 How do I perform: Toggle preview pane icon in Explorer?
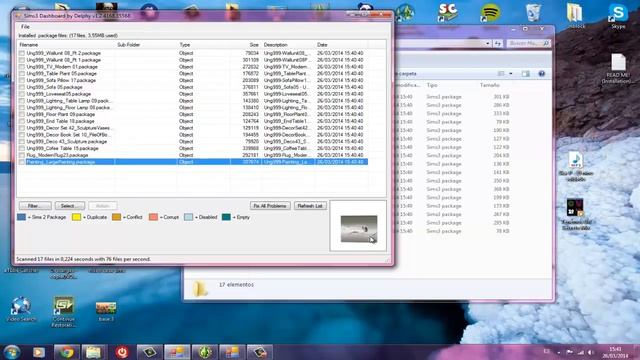tap(525, 74)
